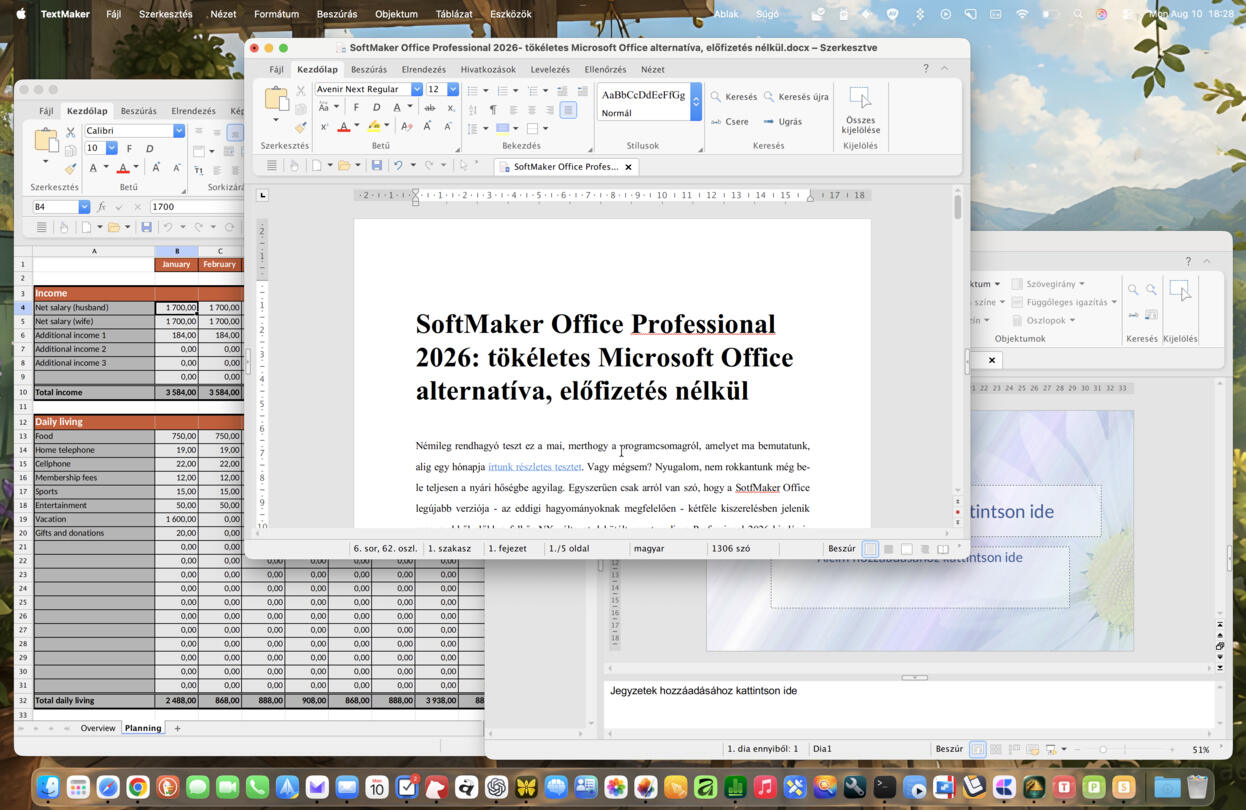This screenshot has height=810, width=1246.
Task: Click the shrink font size icon in TextMaker
Action: tap(448, 127)
